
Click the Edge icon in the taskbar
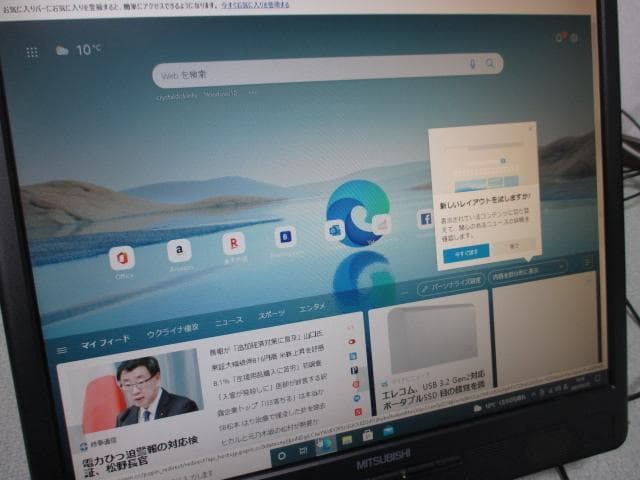[x=326, y=445]
